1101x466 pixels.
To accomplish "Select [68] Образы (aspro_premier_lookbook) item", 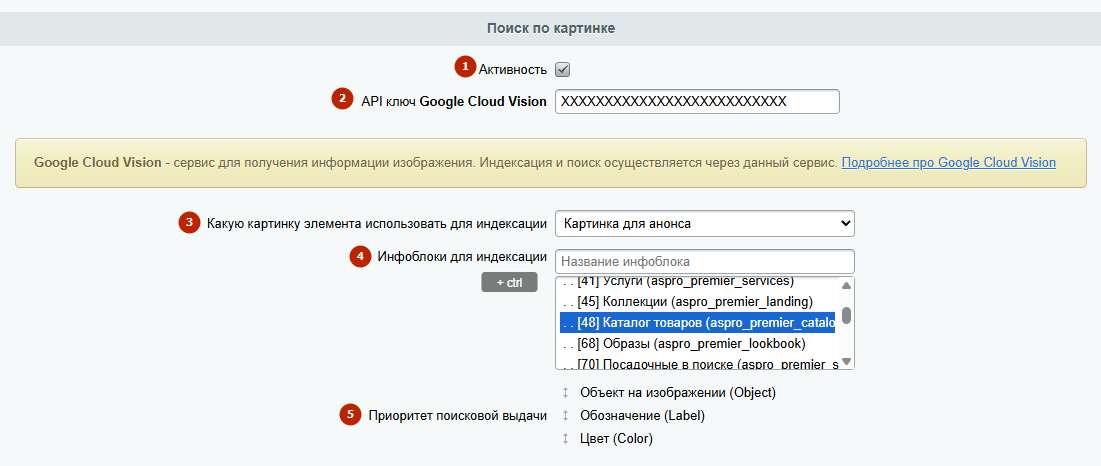I will pos(691,344).
